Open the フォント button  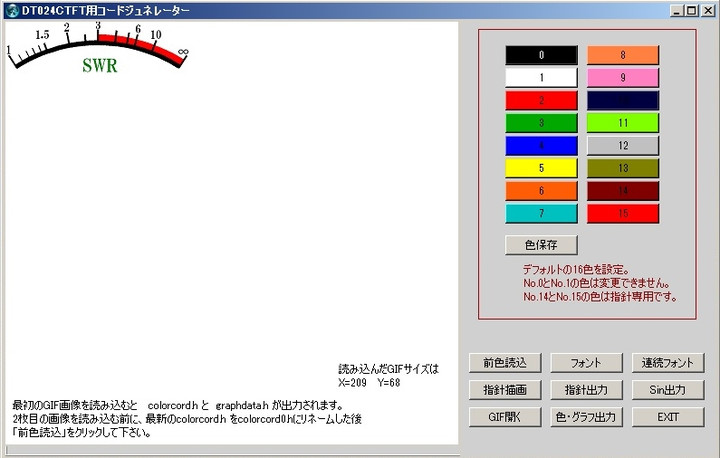(586, 363)
